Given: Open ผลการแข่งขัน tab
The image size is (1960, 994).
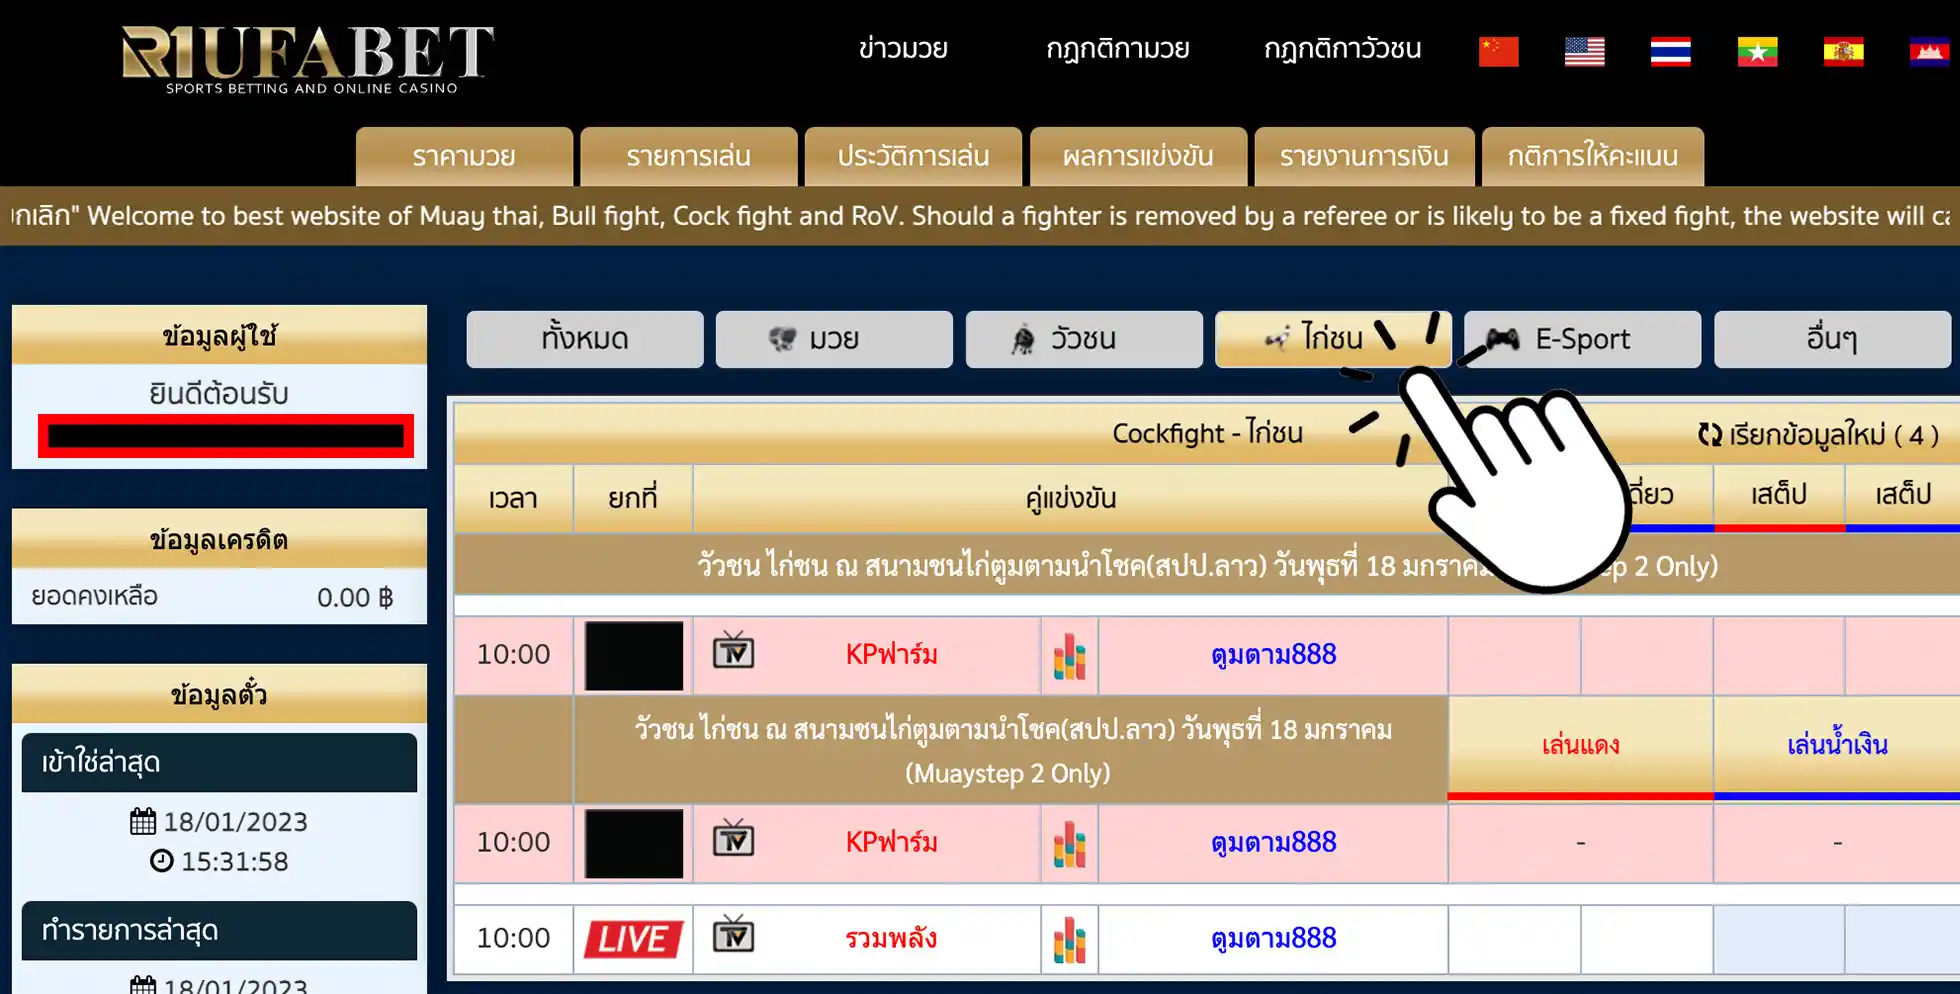Looking at the screenshot, I should pos(1138,156).
